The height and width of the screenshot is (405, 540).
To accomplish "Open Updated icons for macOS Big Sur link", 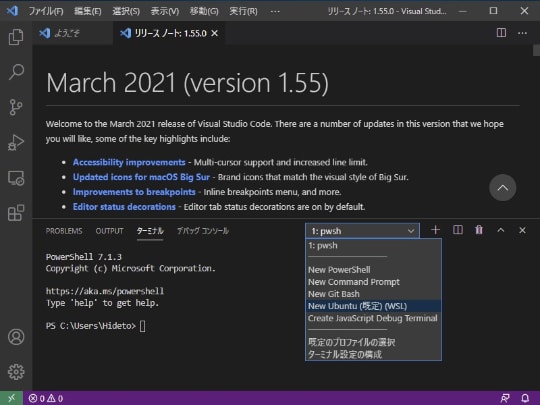I will 141,177.
